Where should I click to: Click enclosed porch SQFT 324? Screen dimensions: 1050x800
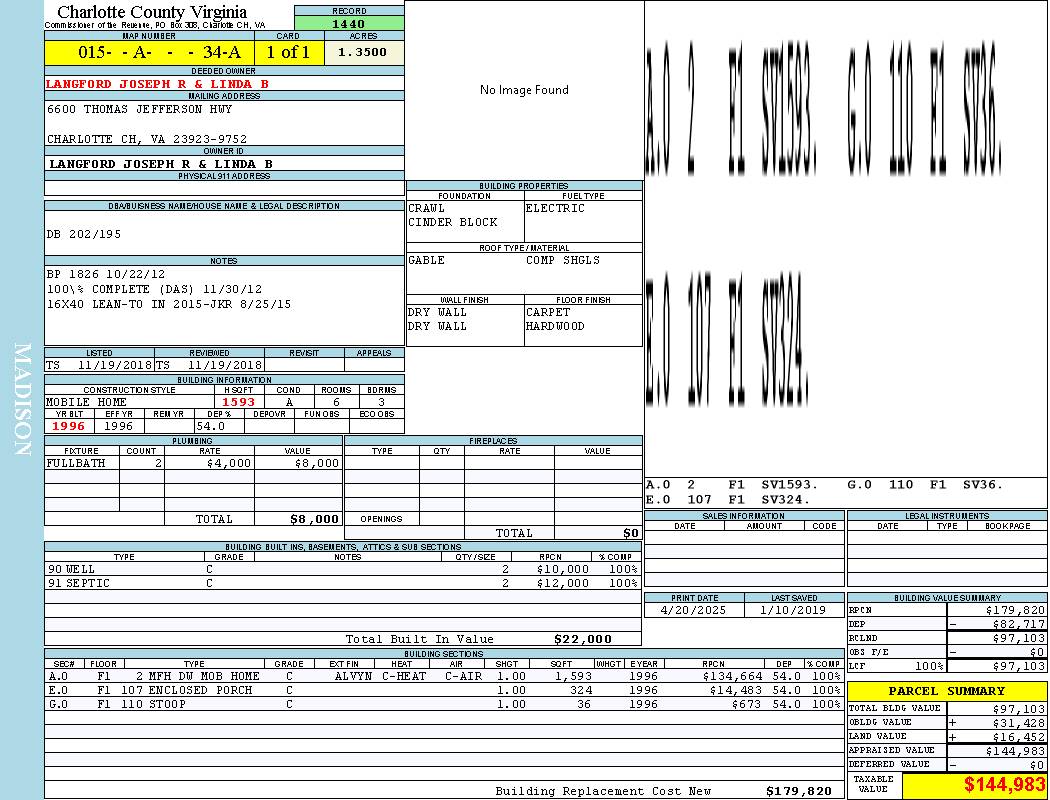(x=581, y=690)
